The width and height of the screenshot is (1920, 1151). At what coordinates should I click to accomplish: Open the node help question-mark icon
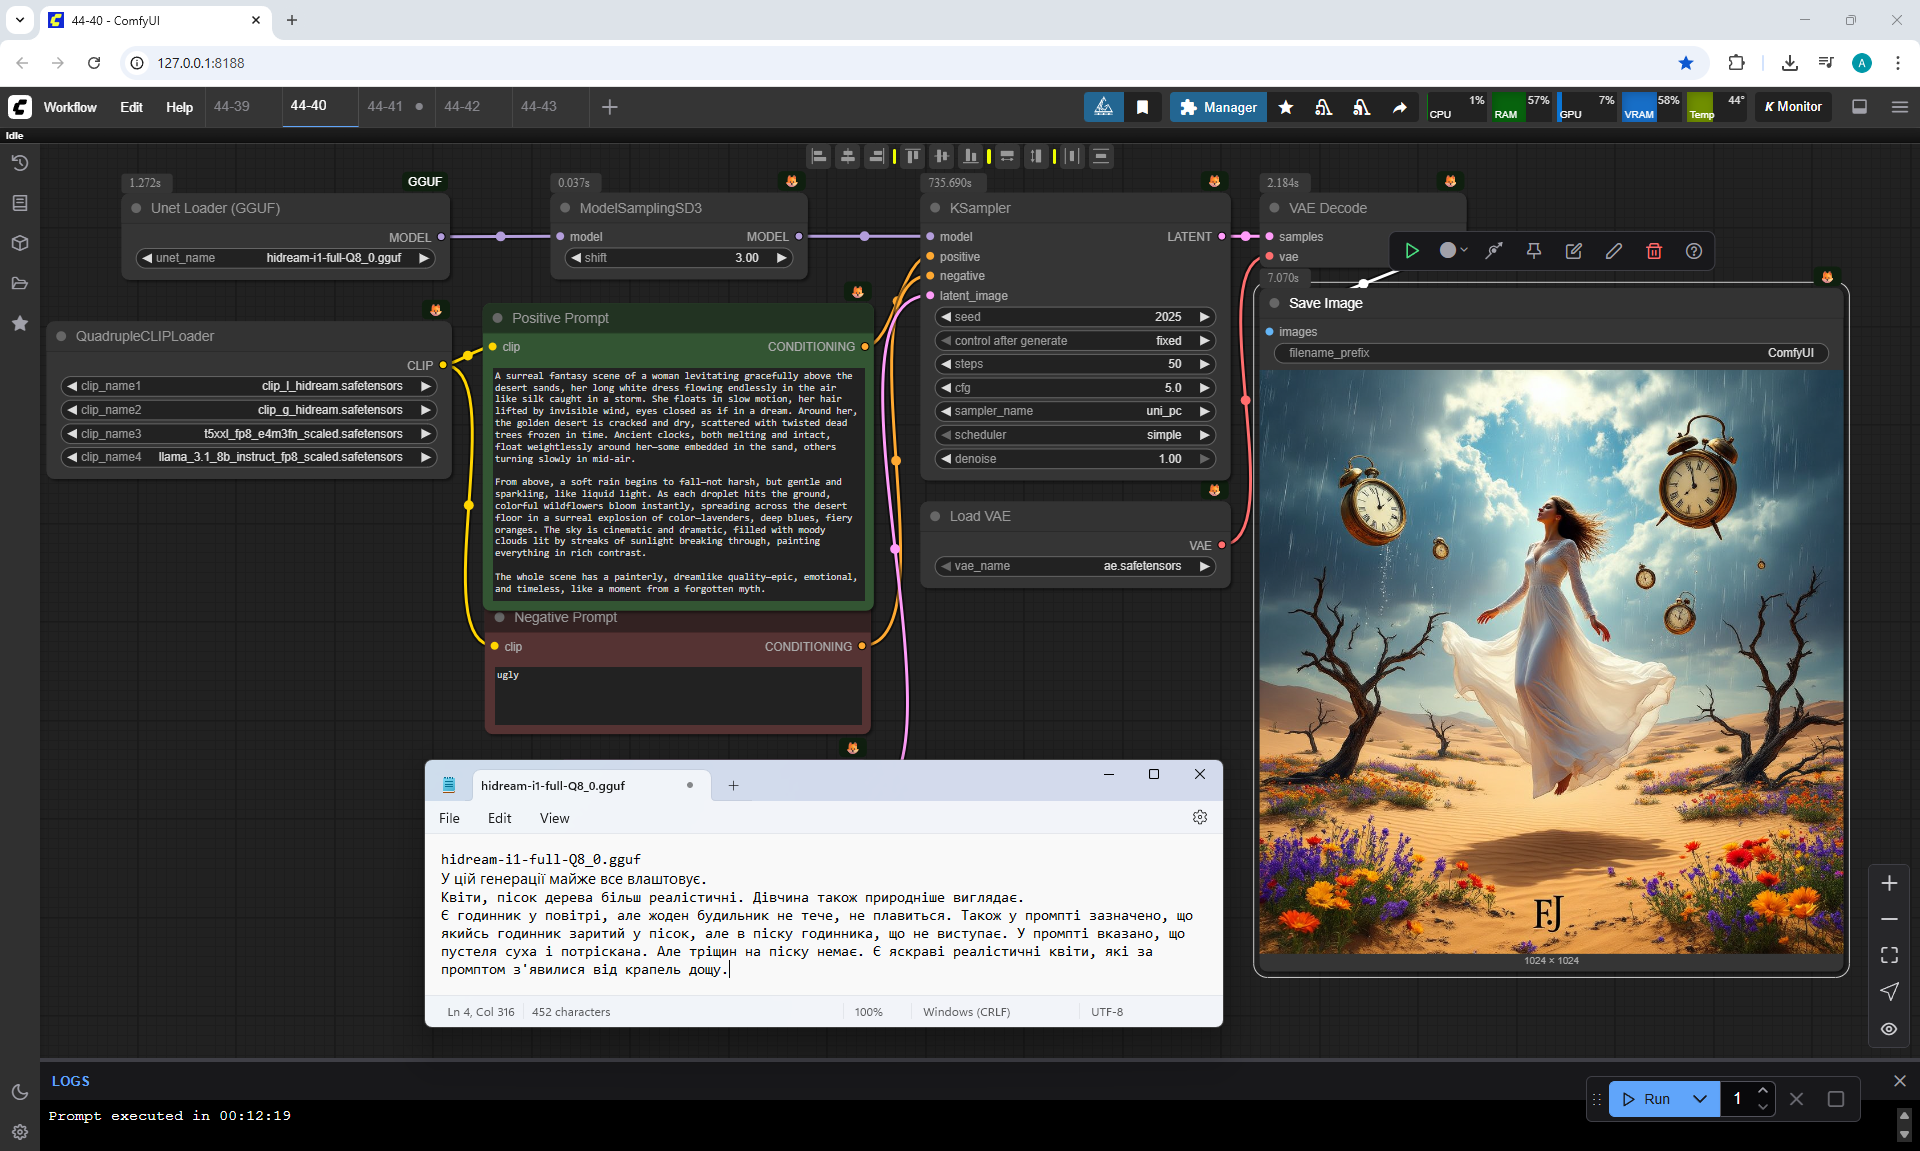pos(1693,251)
